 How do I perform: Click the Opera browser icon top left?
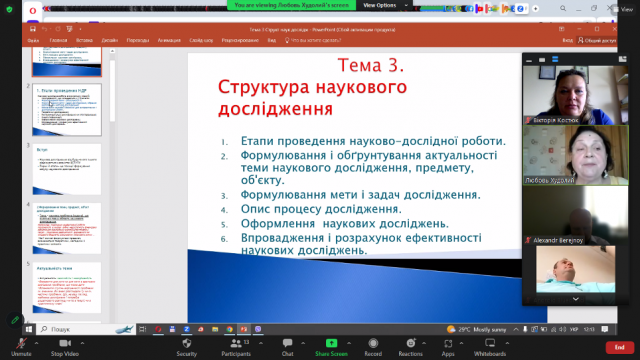tap(33, 11)
